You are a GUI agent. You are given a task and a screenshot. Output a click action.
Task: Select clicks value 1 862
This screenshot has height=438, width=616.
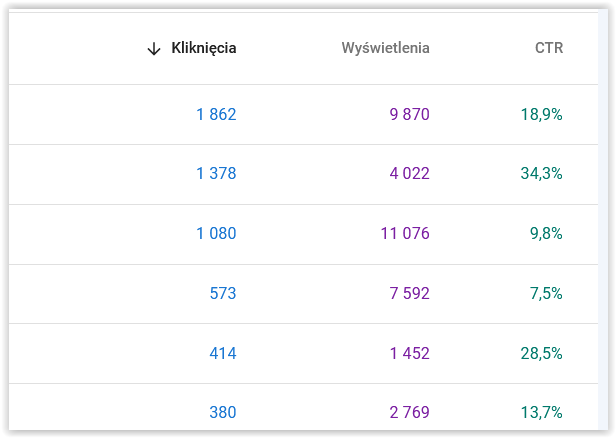pos(216,115)
